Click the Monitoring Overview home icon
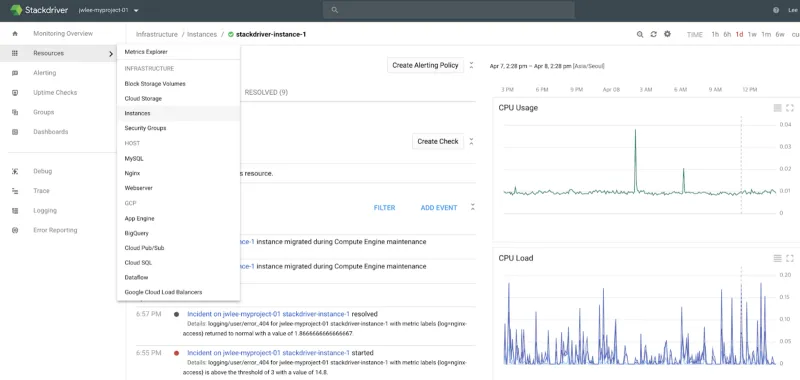 (15, 34)
